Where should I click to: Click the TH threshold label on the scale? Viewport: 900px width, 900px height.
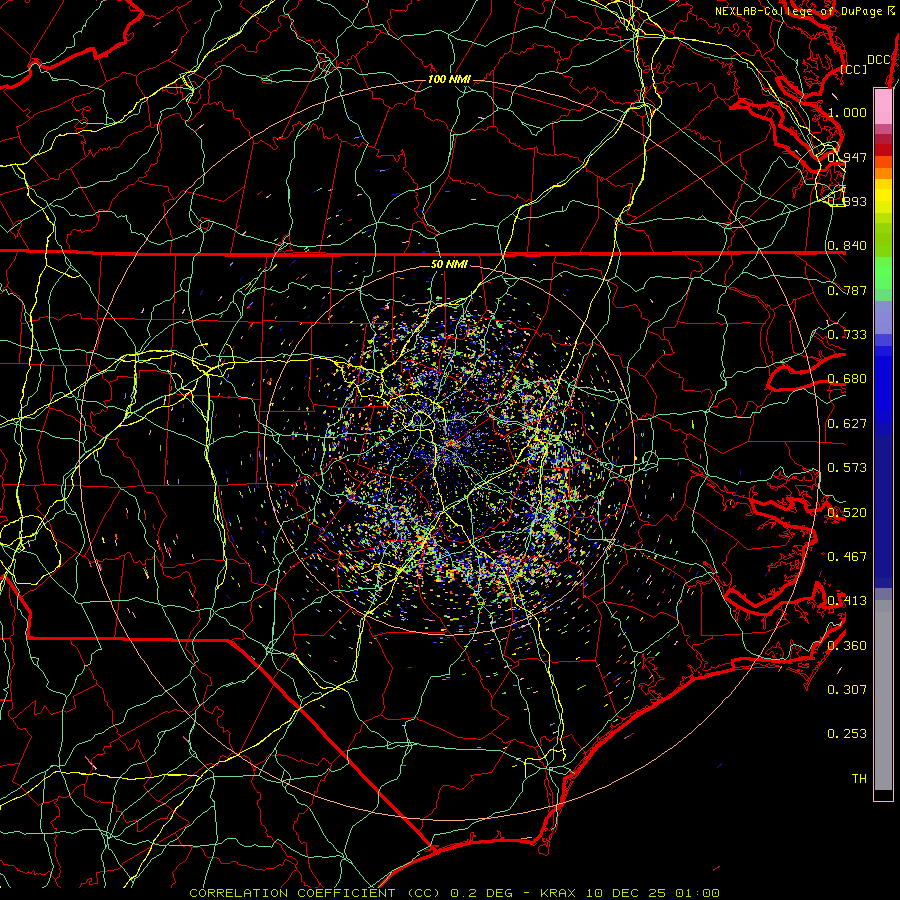[x=859, y=779]
